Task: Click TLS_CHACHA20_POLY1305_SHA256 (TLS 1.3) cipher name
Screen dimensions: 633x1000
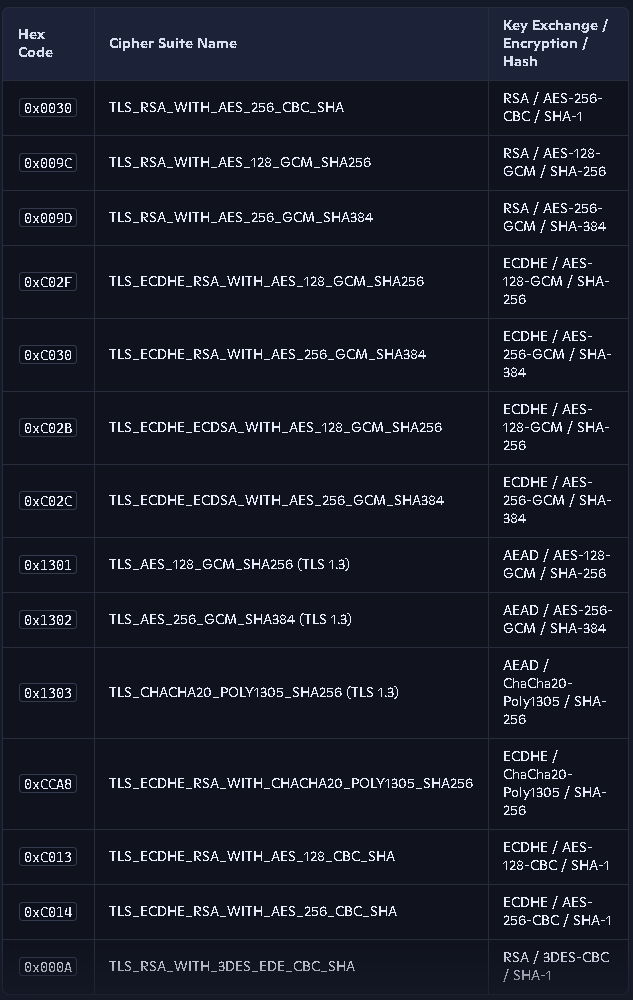Action: (x=254, y=692)
